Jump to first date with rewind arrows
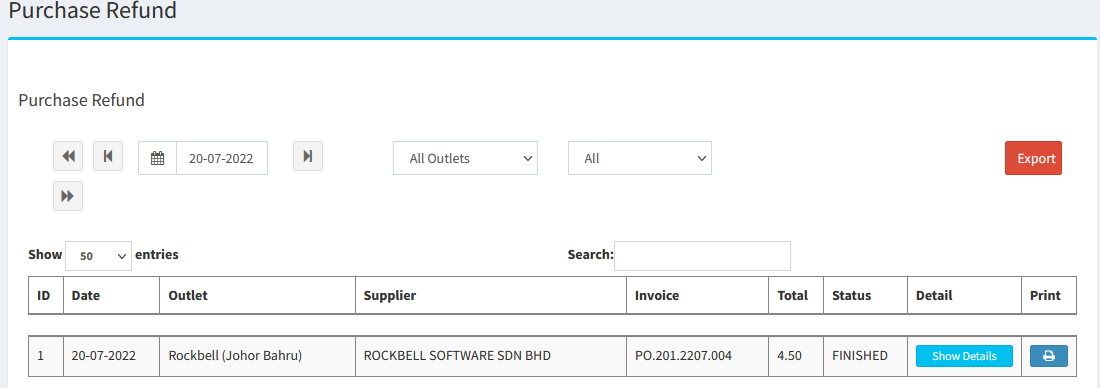The width and height of the screenshot is (1100, 388). (x=68, y=156)
